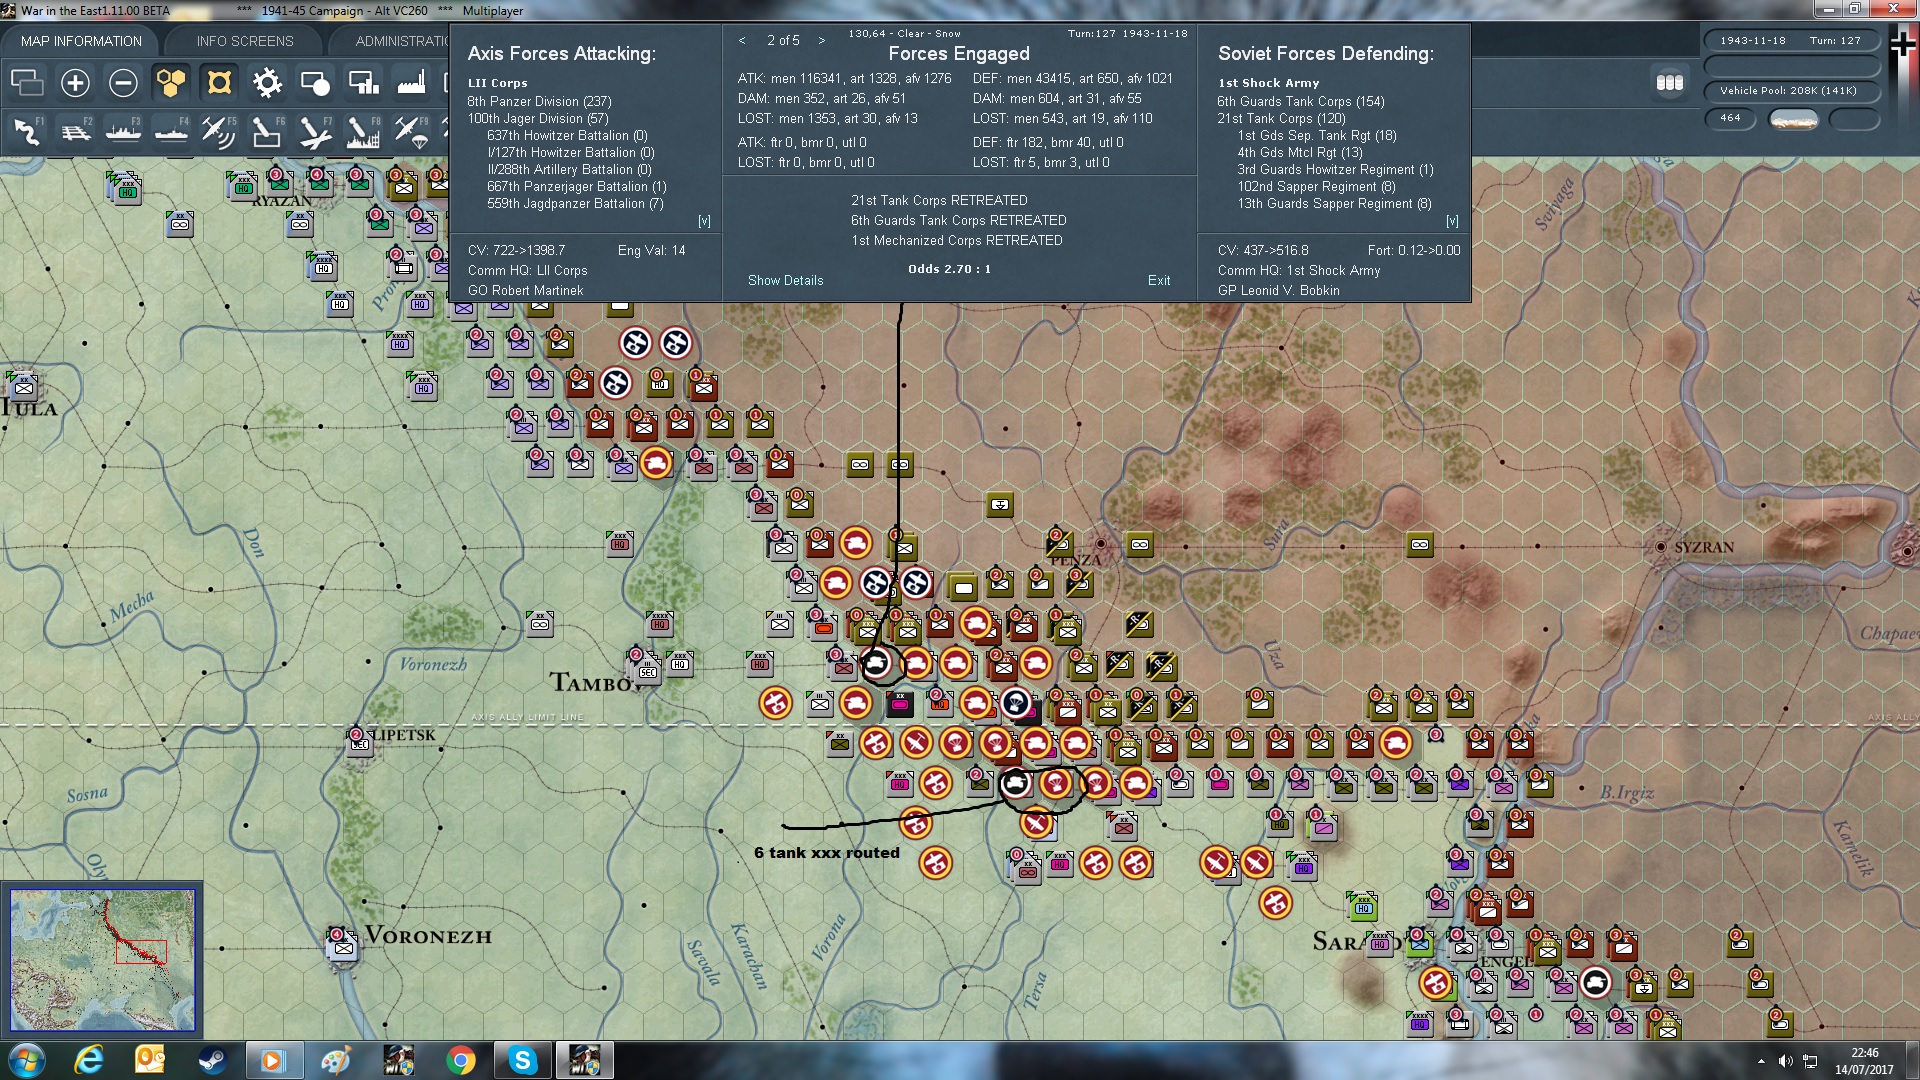Click the Syzran city marker
The height and width of the screenshot is (1080, 1920).
point(1660,547)
